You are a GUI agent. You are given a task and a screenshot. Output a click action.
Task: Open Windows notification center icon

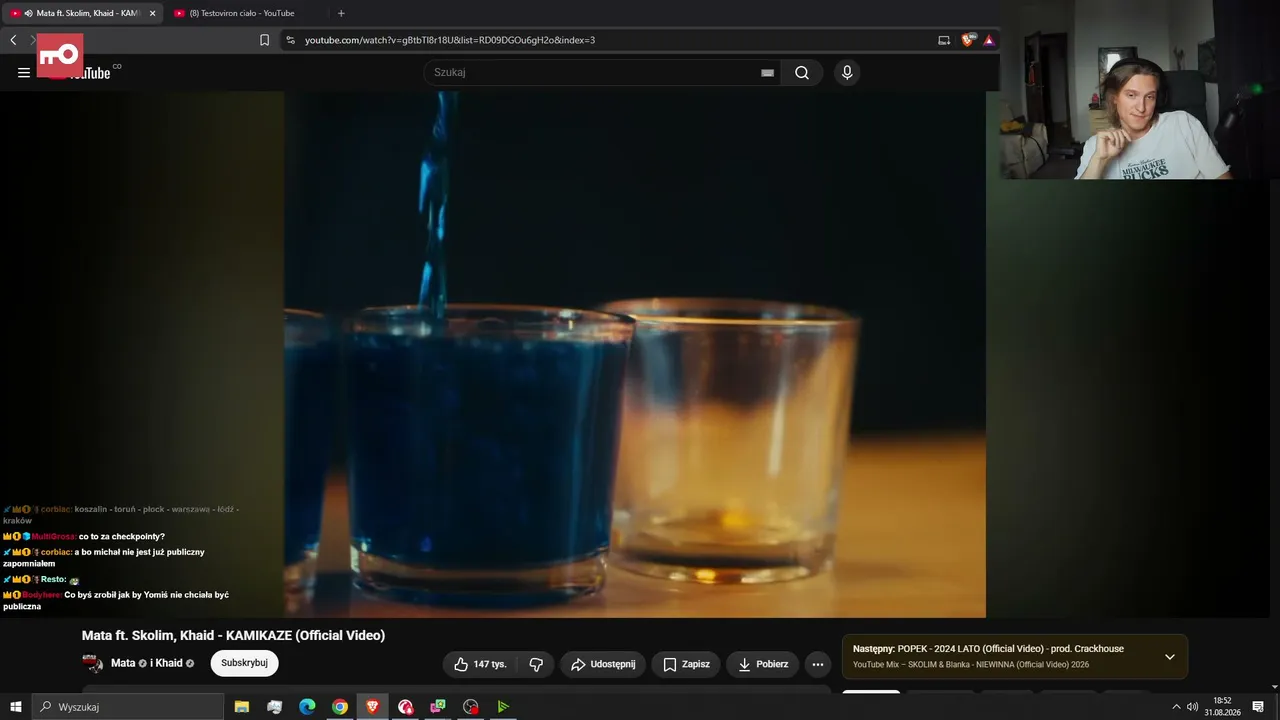tap(1258, 707)
